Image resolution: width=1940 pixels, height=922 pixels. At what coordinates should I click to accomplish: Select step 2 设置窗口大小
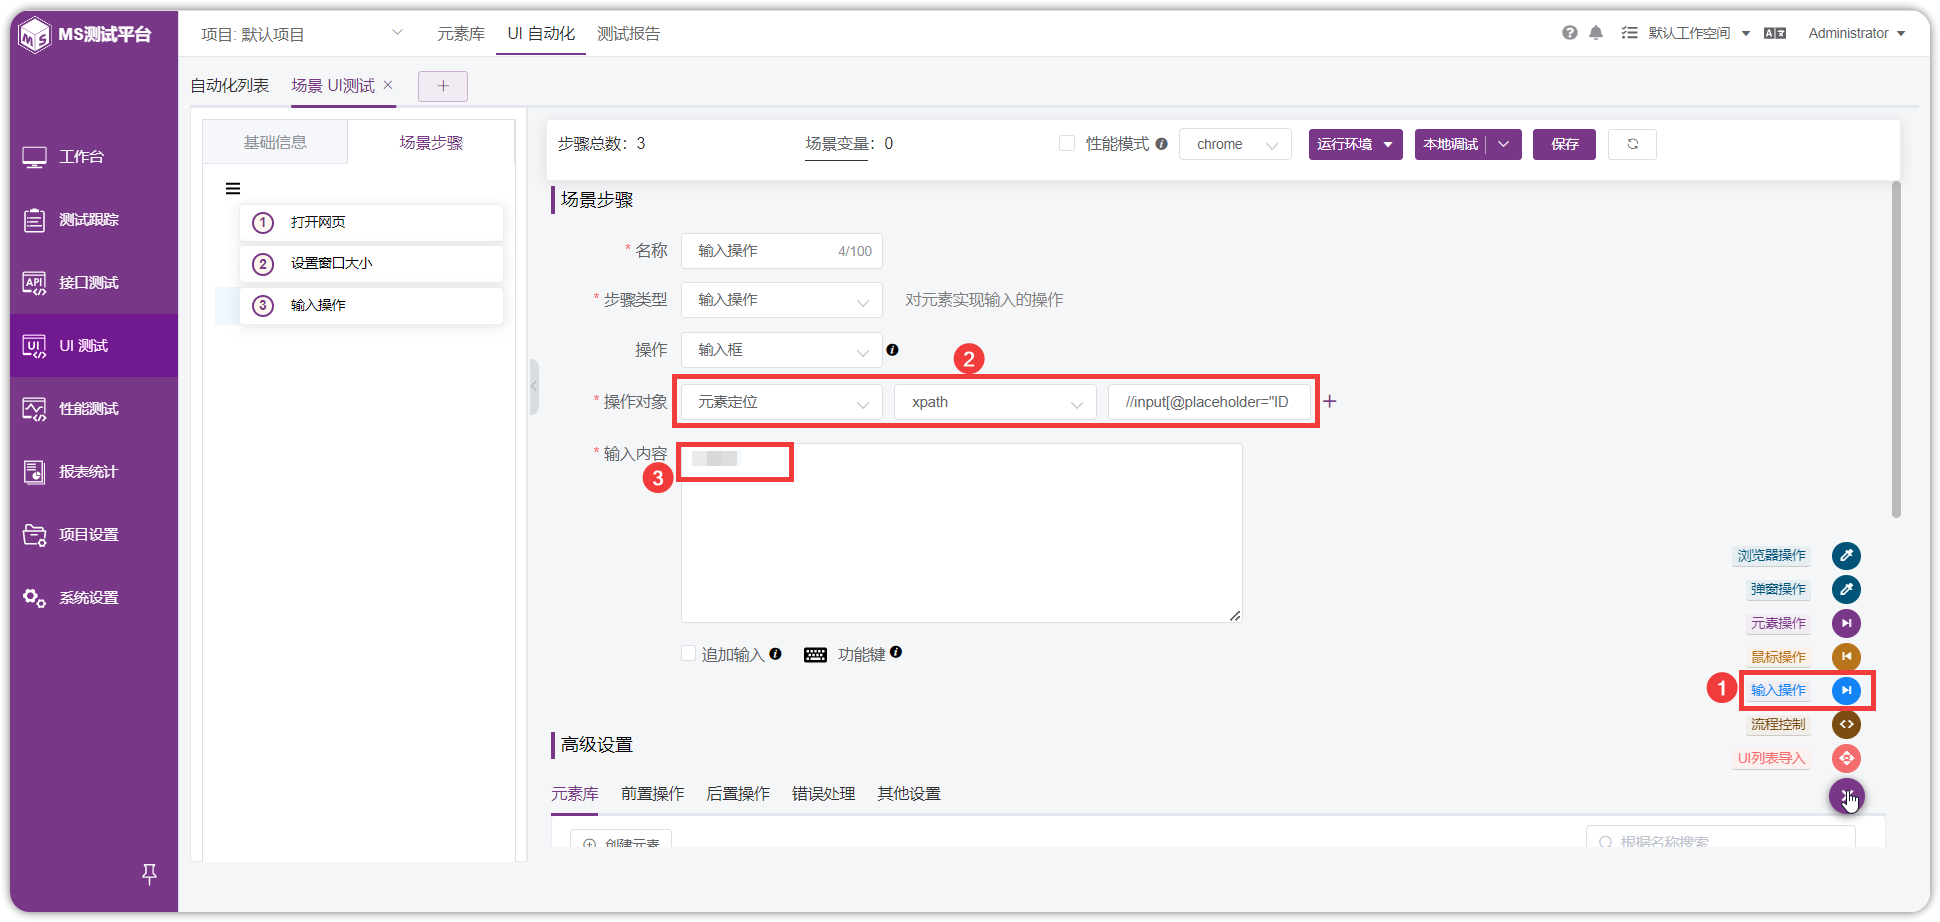click(371, 264)
